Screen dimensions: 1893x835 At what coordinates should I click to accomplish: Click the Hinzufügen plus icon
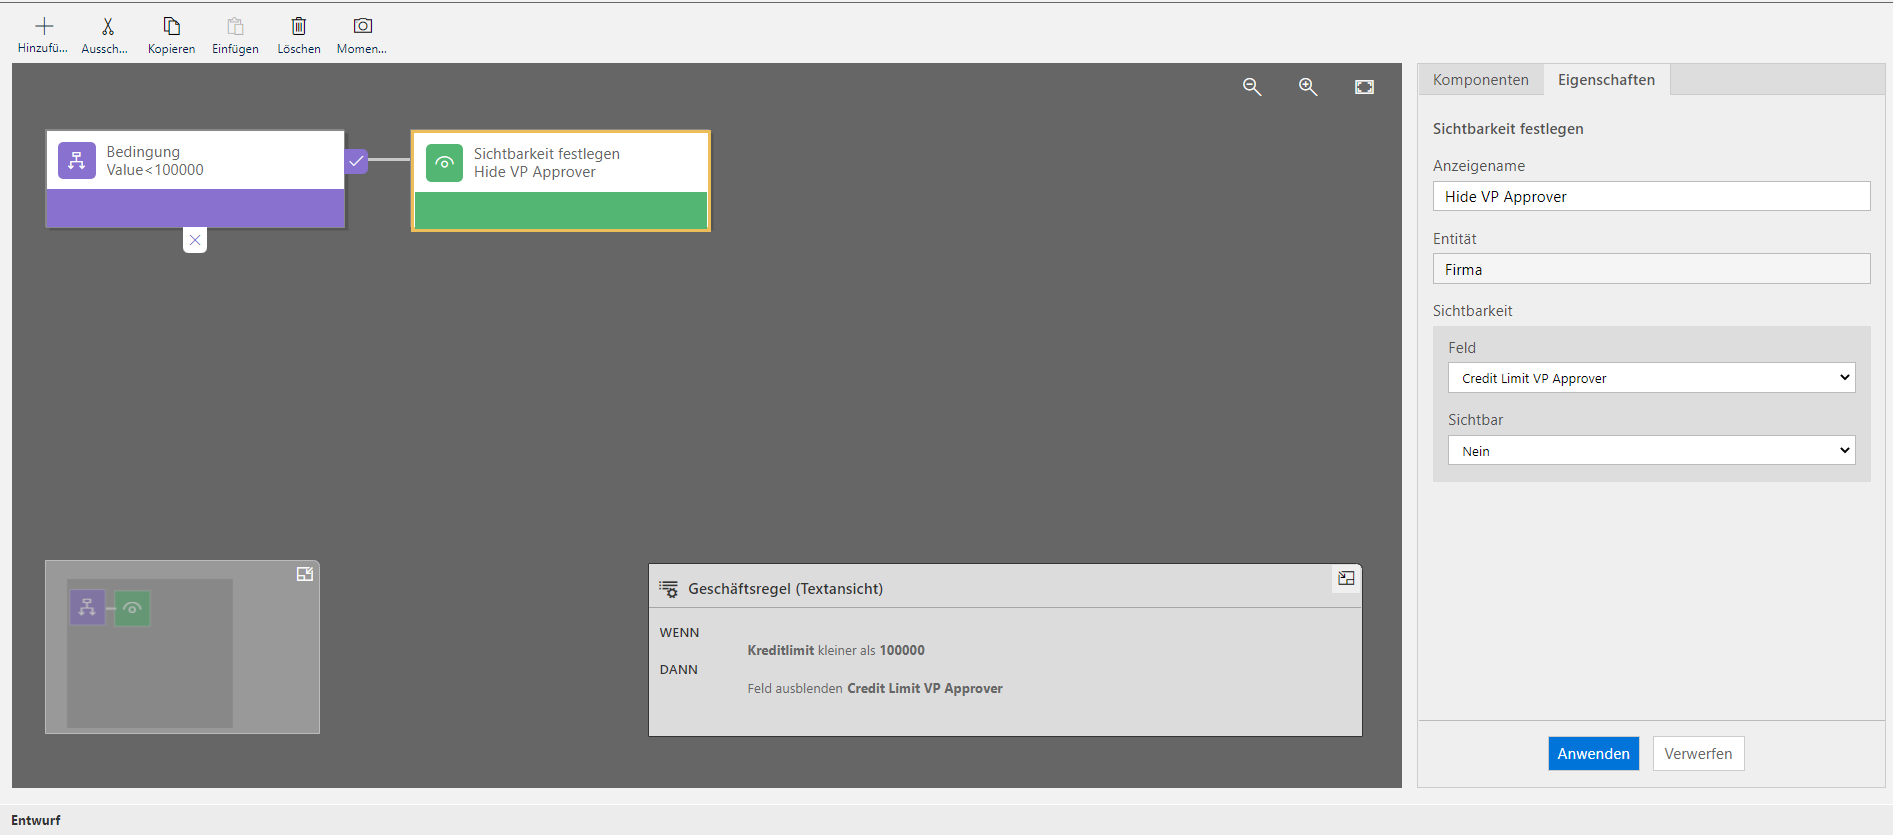44,26
